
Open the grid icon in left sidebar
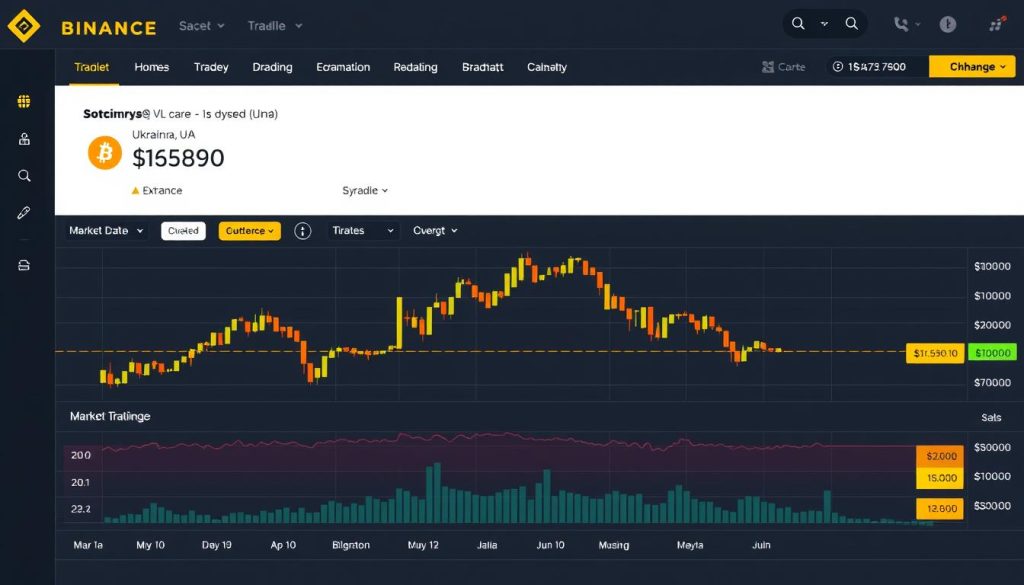pos(24,101)
